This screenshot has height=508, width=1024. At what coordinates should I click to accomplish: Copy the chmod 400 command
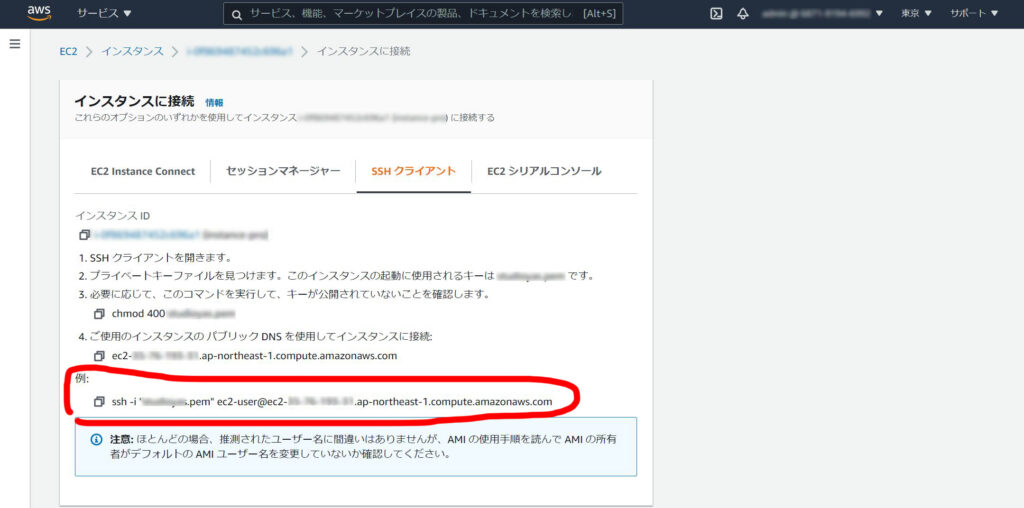click(x=99, y=313)
